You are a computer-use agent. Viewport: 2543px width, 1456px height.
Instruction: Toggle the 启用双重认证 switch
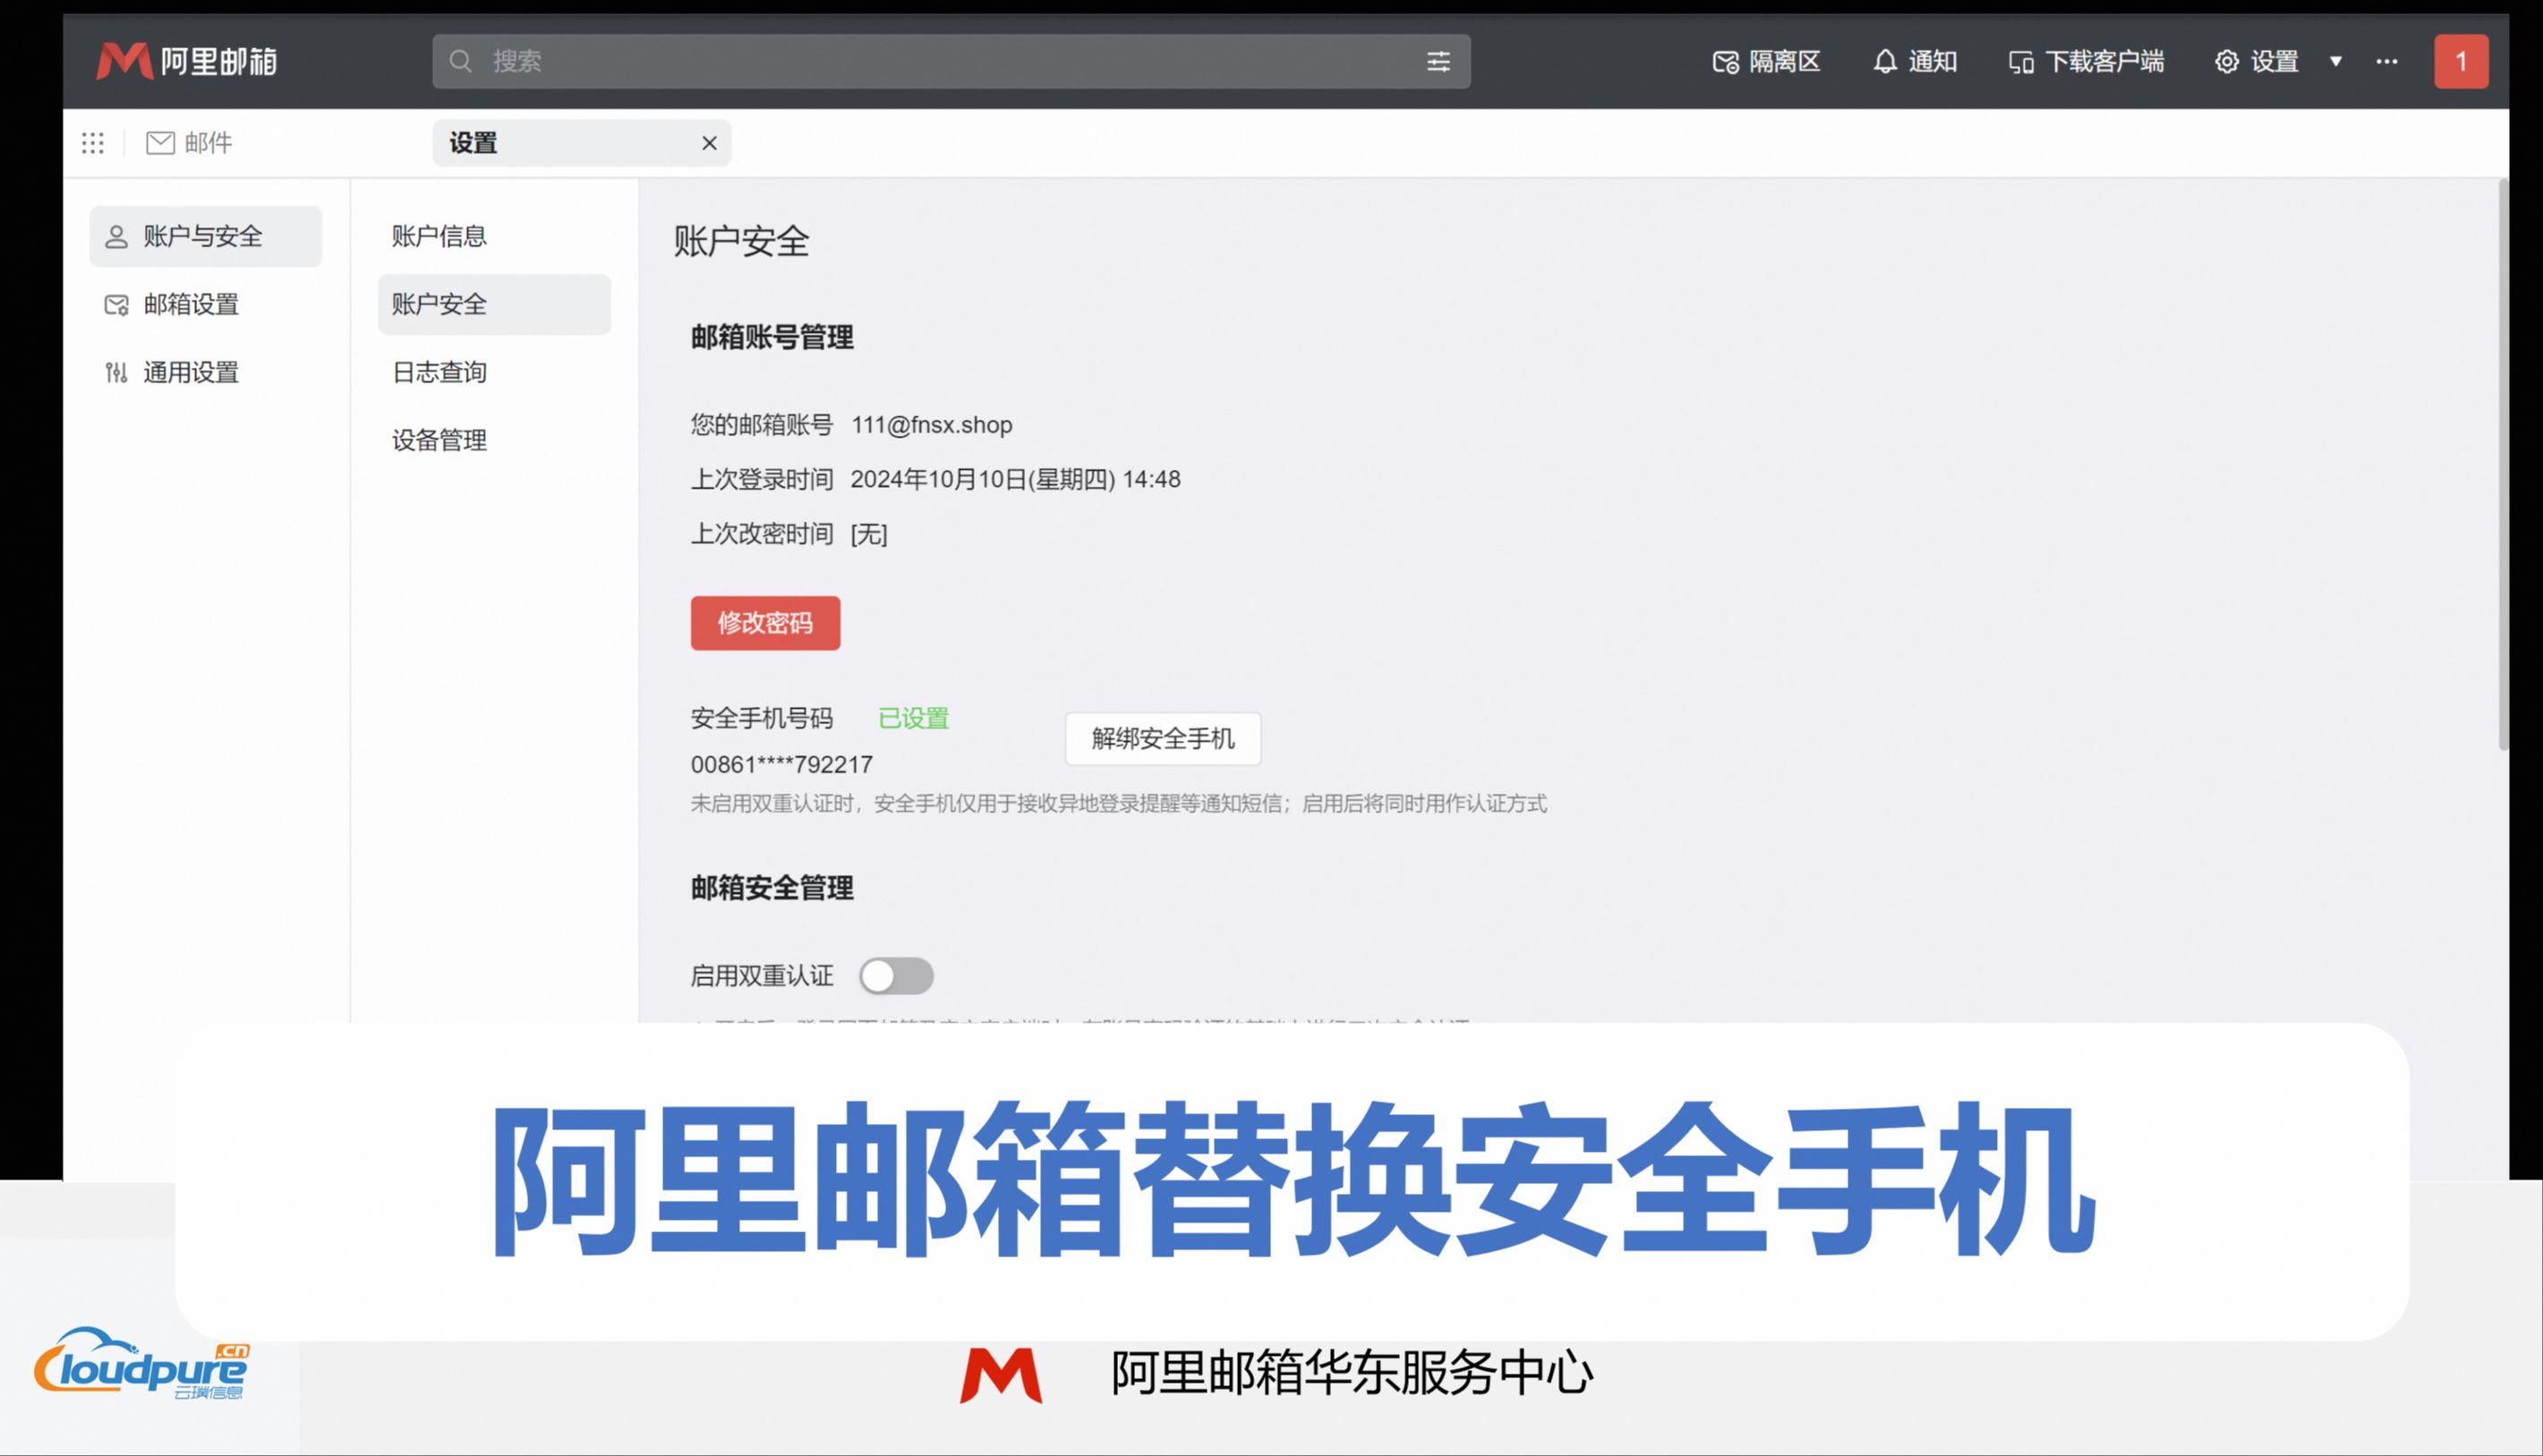pyautogui.click(x=896, y=976)
